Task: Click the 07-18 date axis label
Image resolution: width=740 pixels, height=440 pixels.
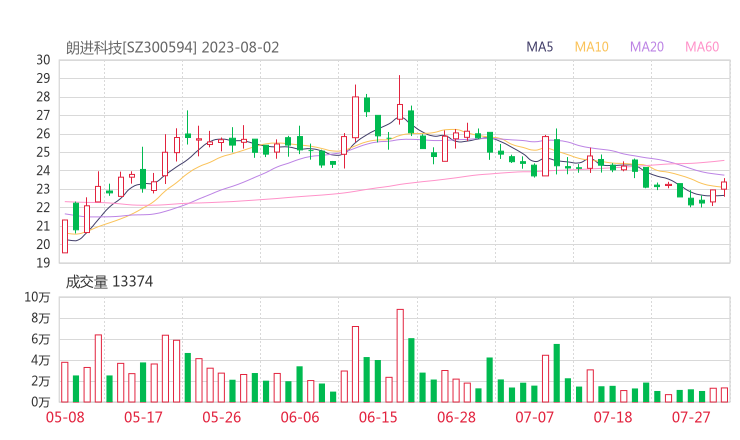Action: [x=613, y=417]
